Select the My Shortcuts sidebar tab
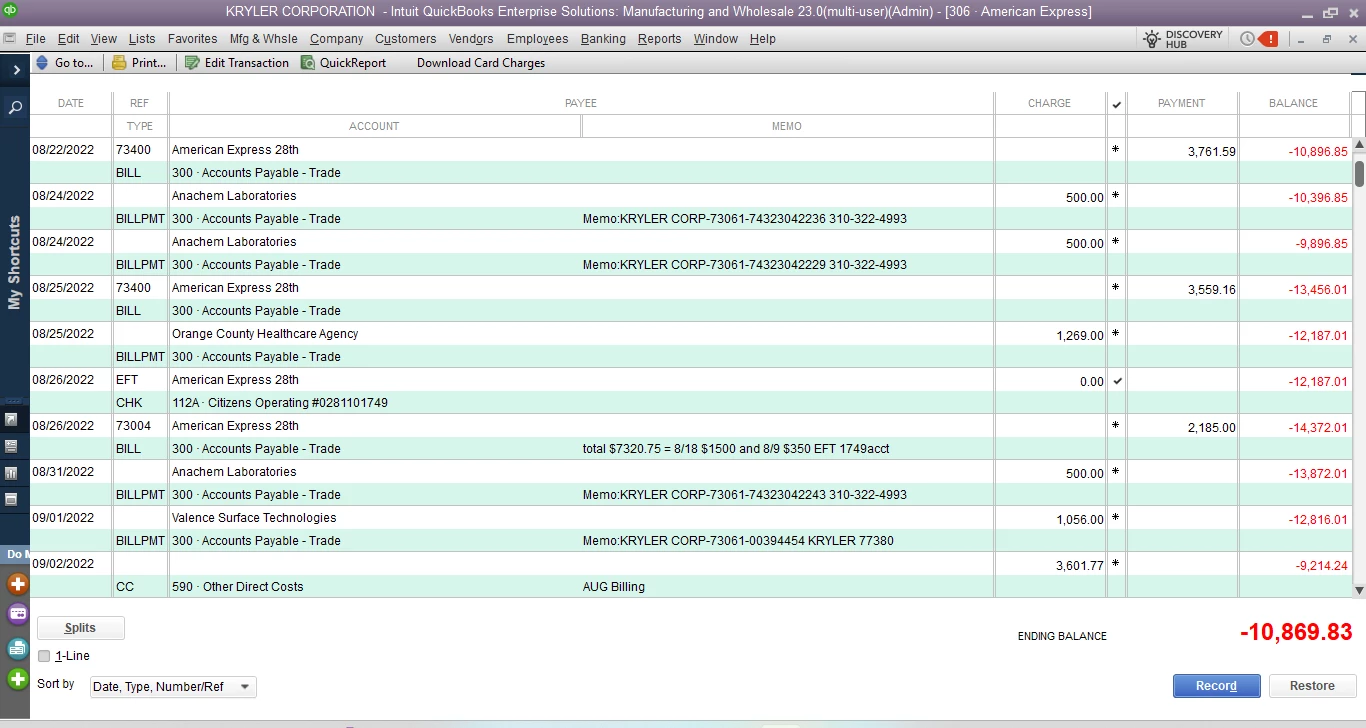1366x728 pixels. pos(14,262)
